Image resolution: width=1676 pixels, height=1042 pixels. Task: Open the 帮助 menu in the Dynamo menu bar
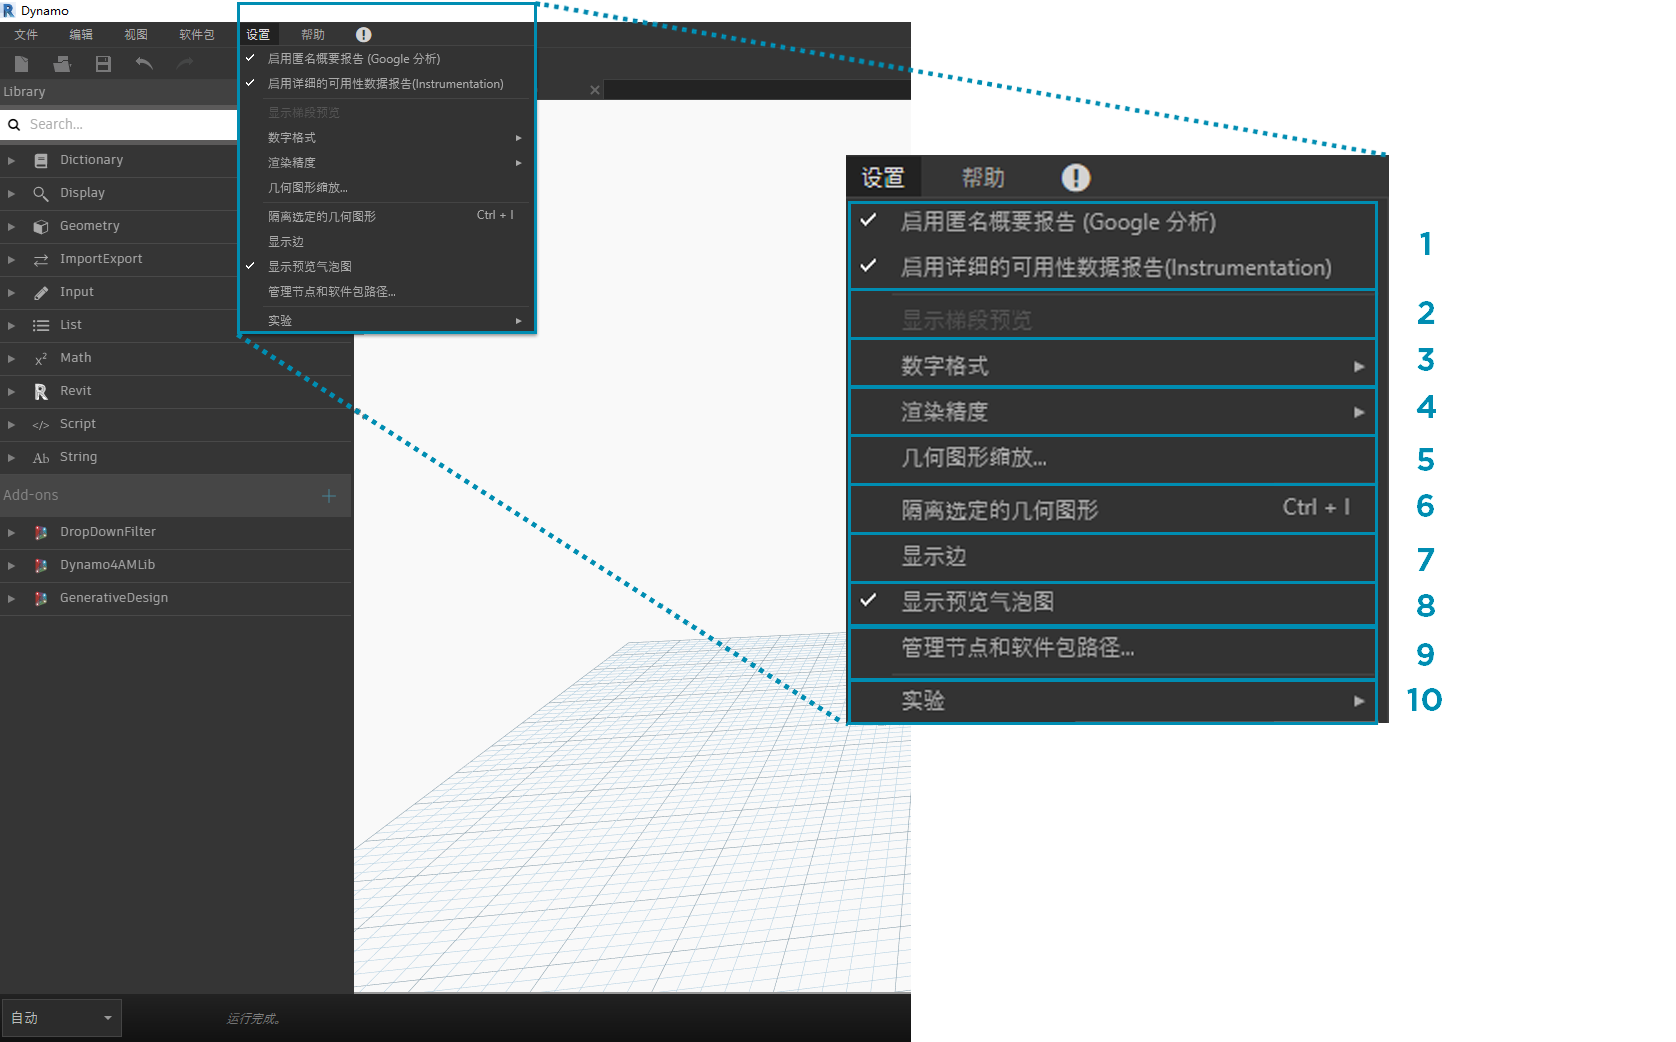(313, 35)
